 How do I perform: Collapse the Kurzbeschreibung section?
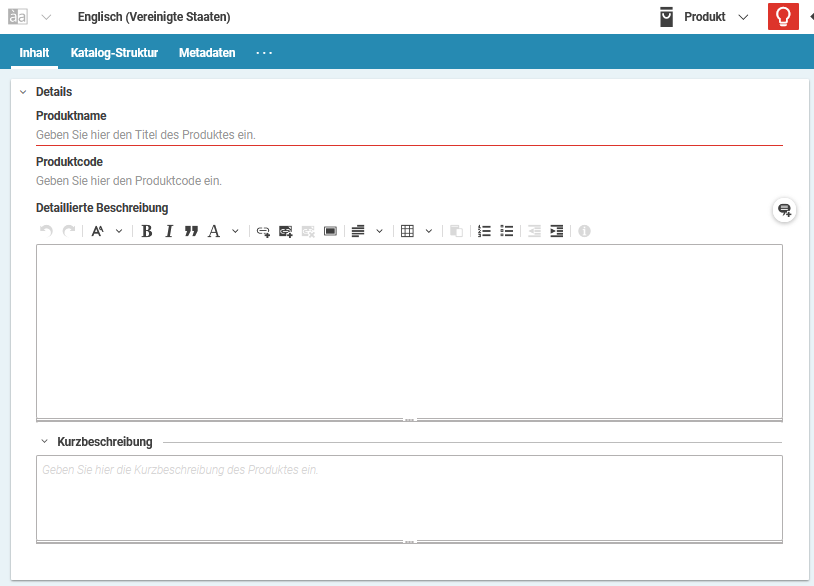45,441
